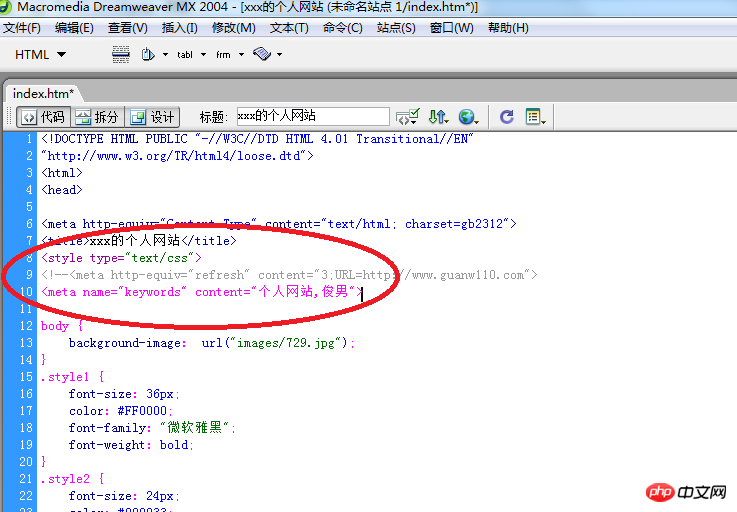Open the File management arrows icon

[x=438, y=117]
